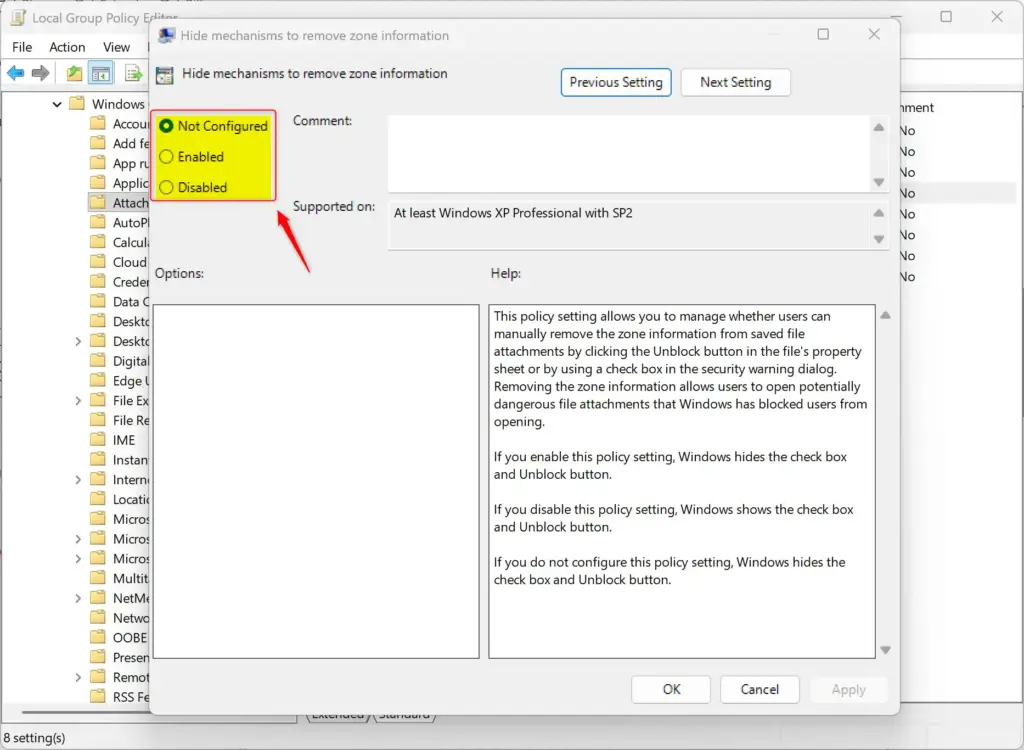Screen dimensions: 1024x750
Task: Open the File menu in Group Policy Editor
Action: (22, 47)
